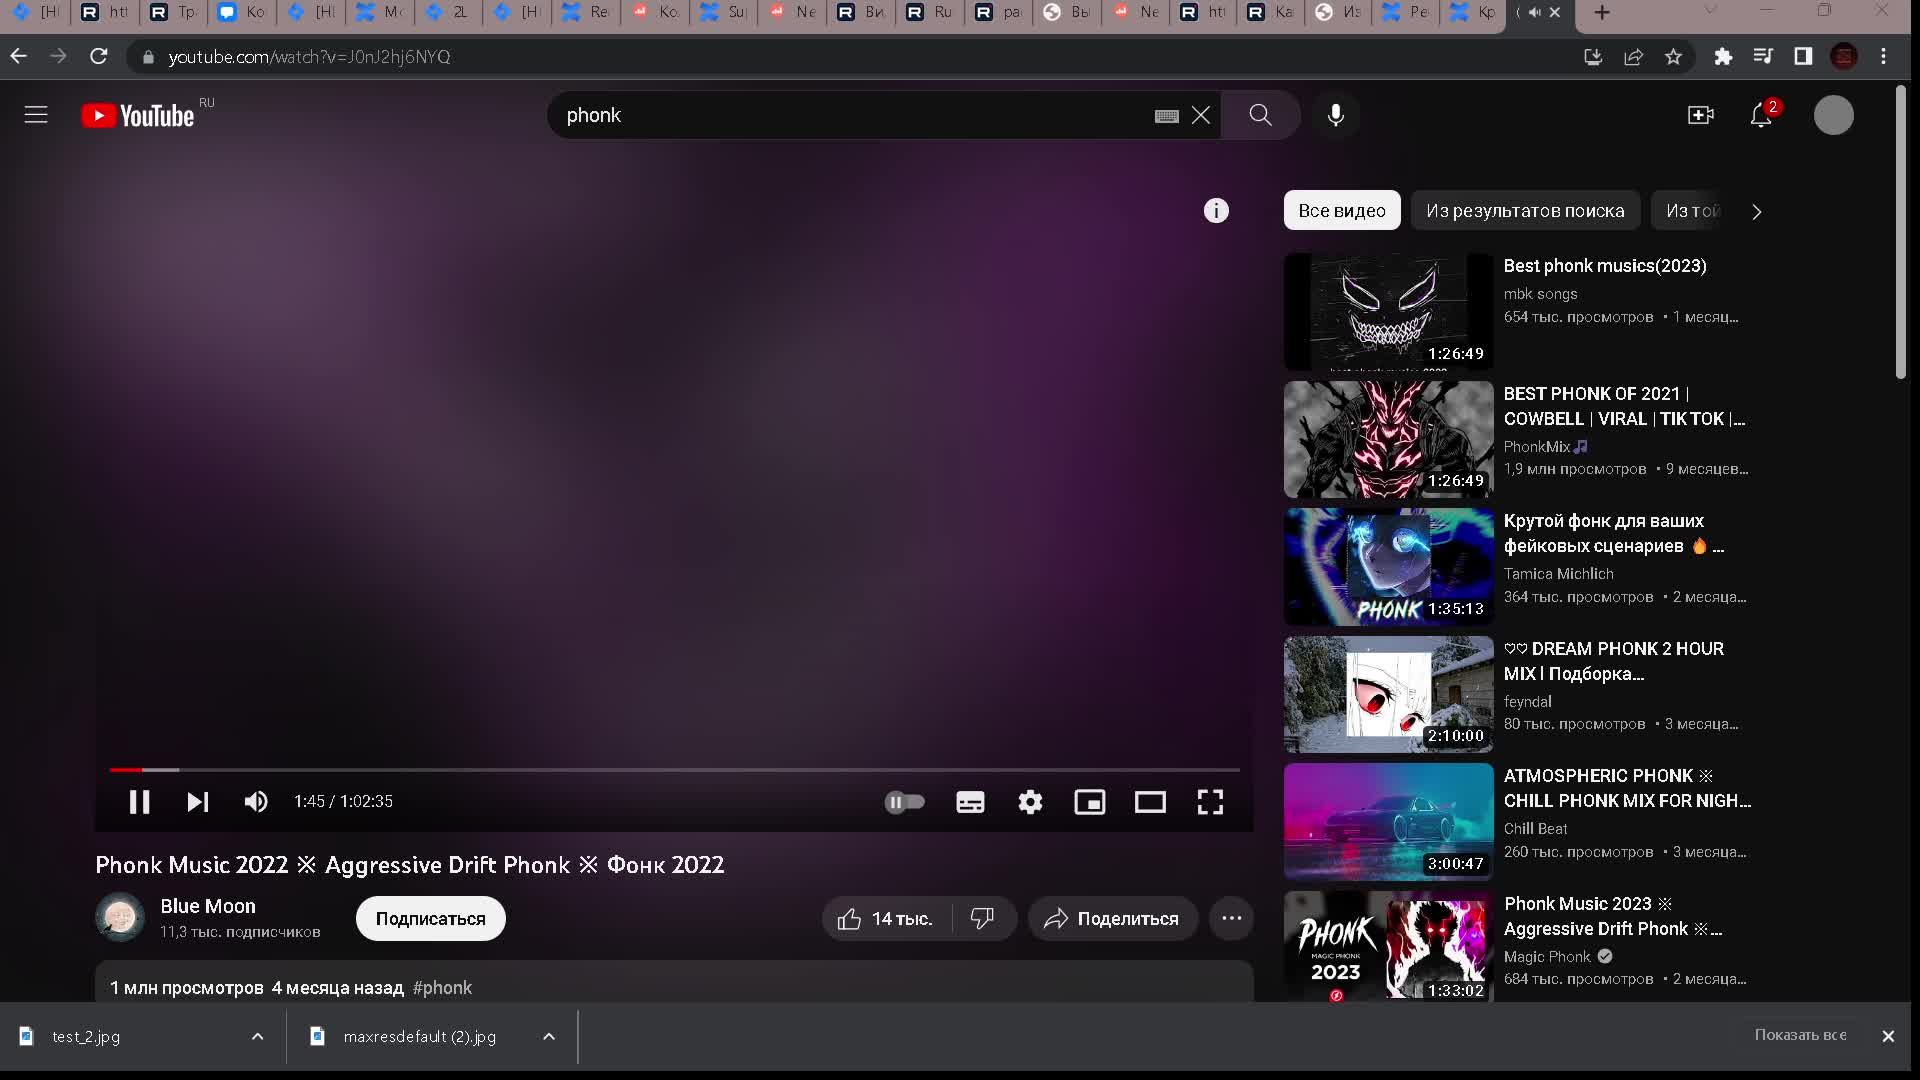The image size is (1920, 1080).
Task: Select the "Все видео" filter chip
Action: point(1342,211)
